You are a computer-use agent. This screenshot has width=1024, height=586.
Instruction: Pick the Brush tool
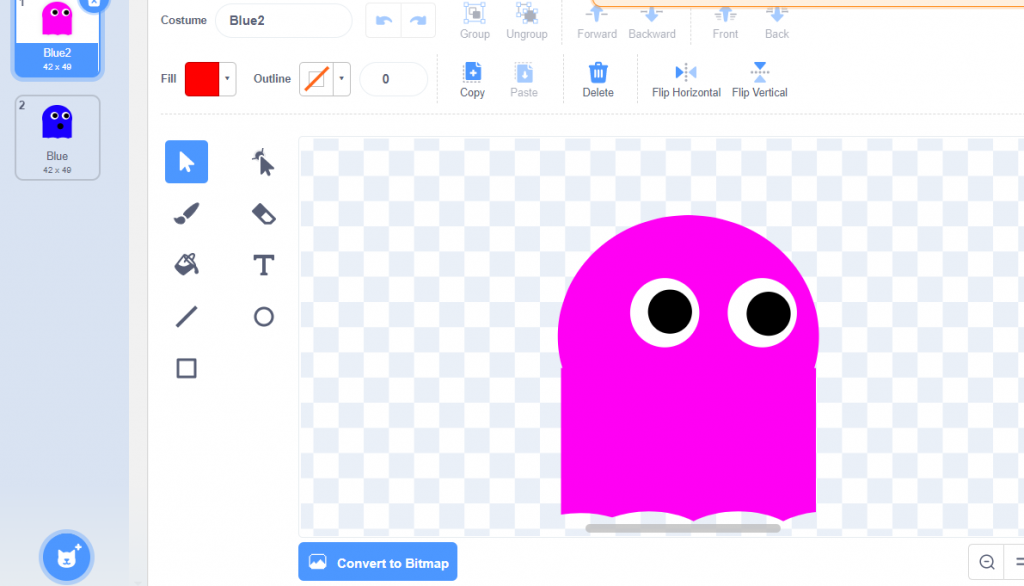186,213
